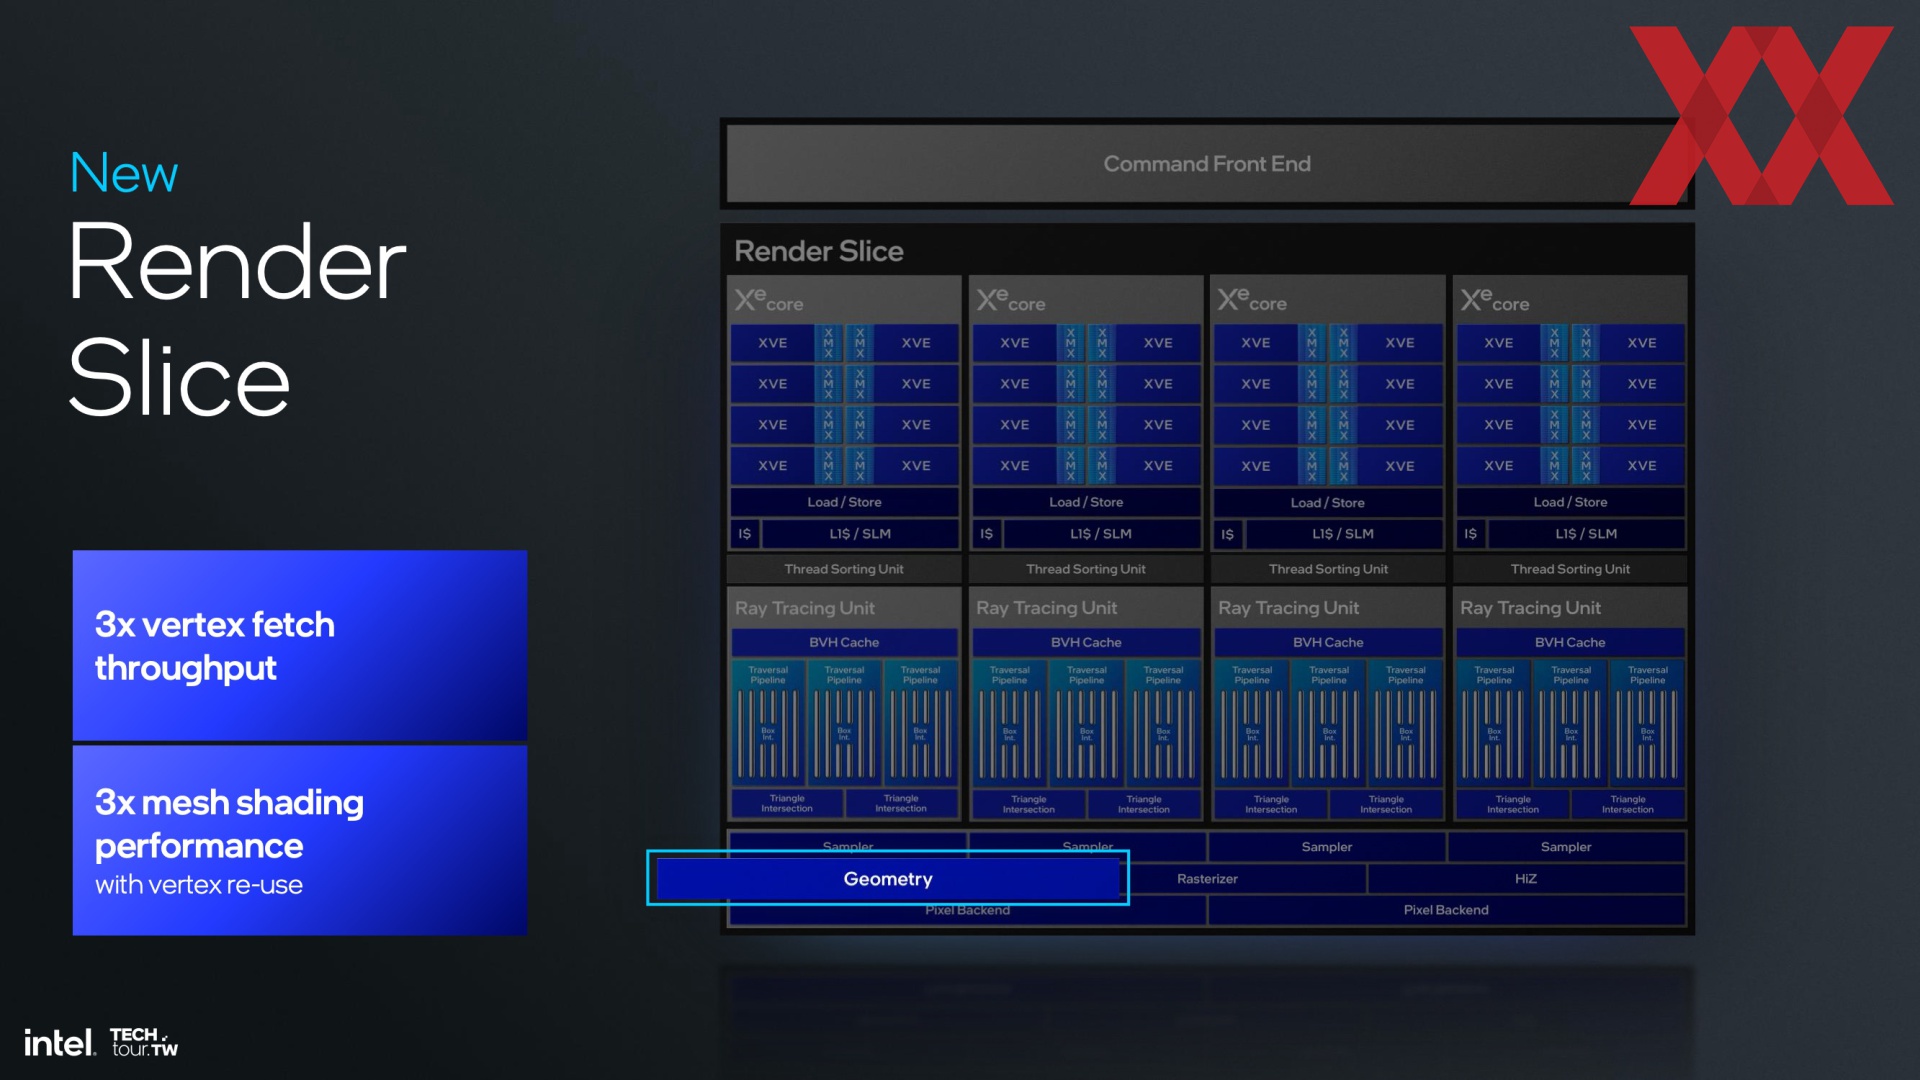Click the Intel logo
This screenshot has width=1920, height=1080.
tap(59, 1043)
